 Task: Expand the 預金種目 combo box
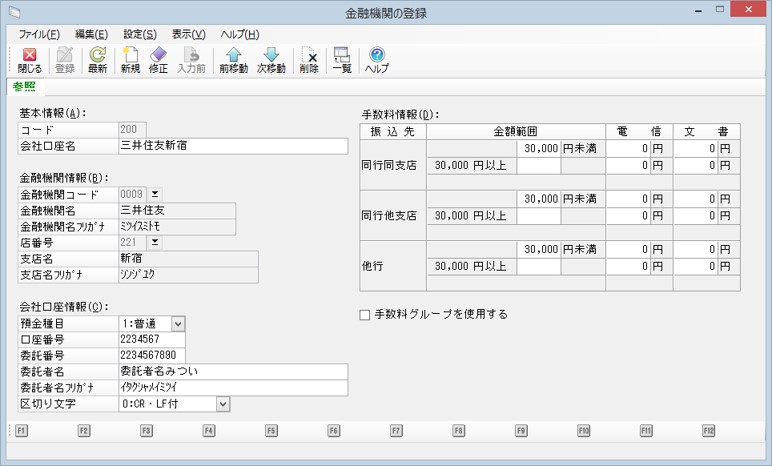click(x=178, y=324)
